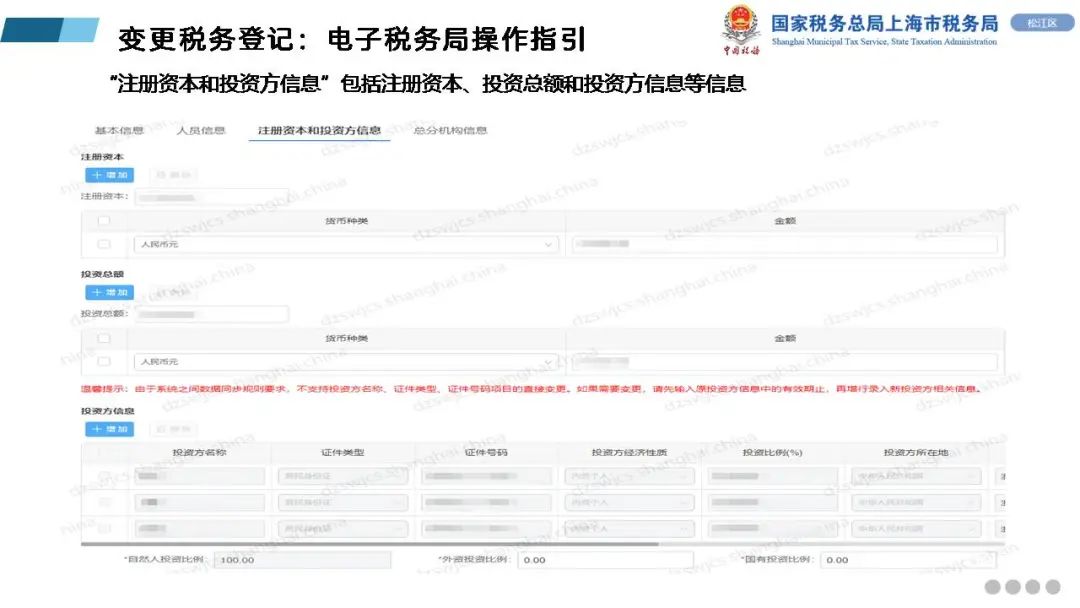Click 国有投资比例 field showing 0.00
The height and width of the screenshot is (608, 1080).
click(908, 560)
